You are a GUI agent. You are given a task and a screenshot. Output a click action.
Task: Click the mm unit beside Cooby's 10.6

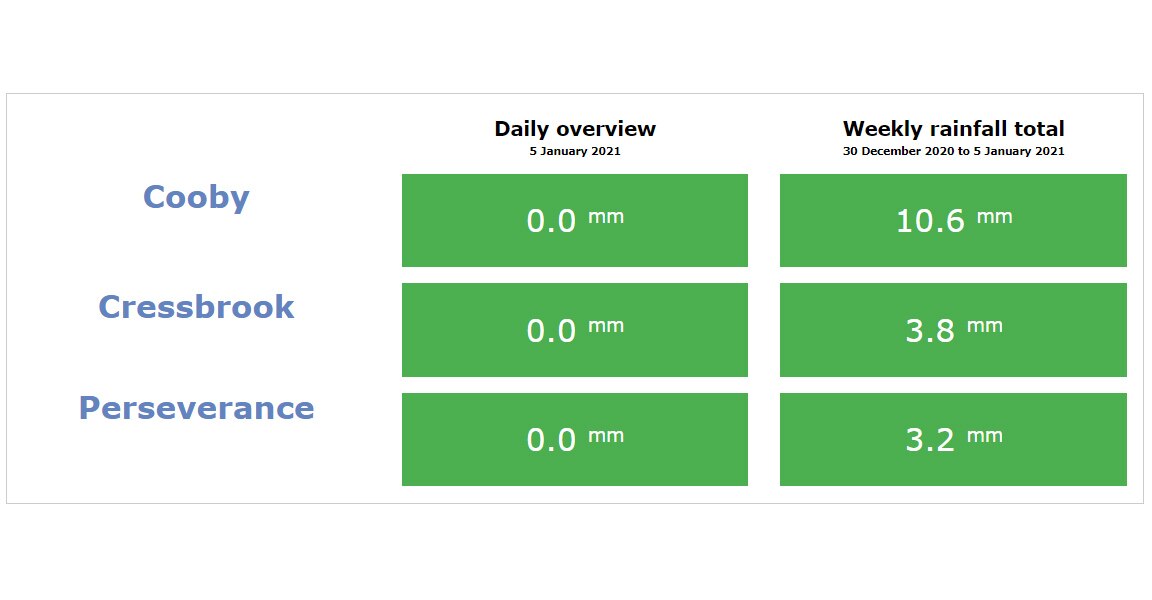(994, 216)
